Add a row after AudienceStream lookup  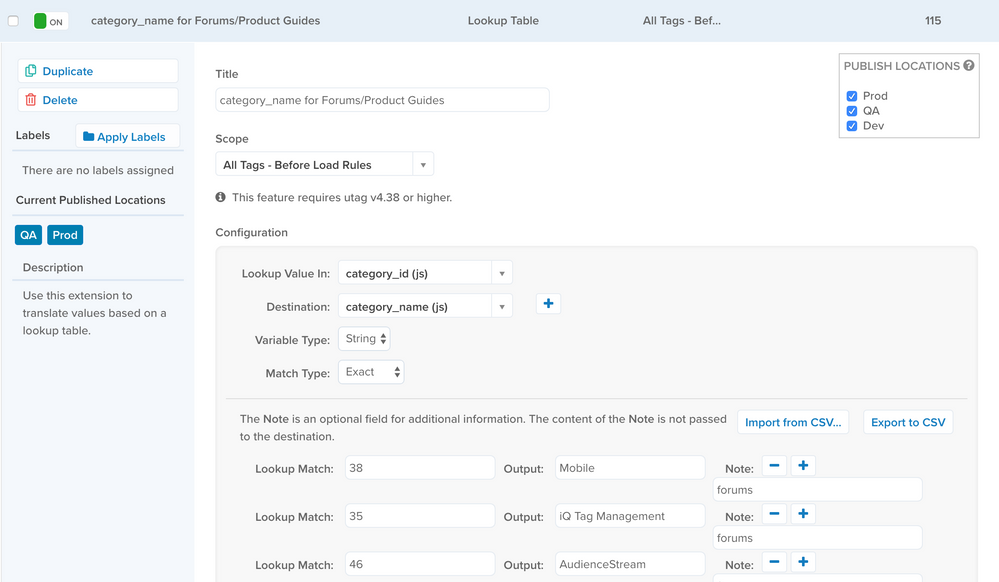pos(803,562)
